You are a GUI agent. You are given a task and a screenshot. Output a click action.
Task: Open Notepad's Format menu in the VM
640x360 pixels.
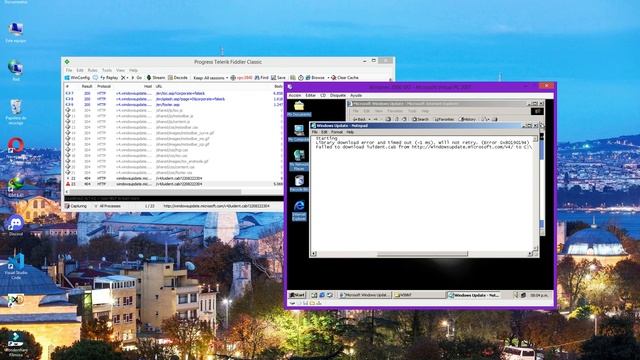(337, 132)
